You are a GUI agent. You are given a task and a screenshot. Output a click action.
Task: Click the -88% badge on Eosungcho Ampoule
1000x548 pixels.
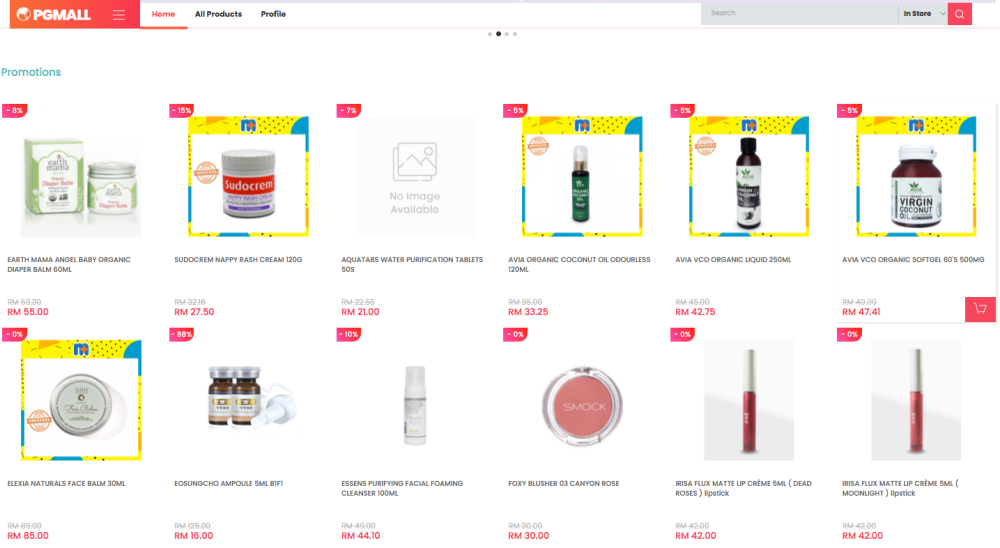(x=181, y=334)
